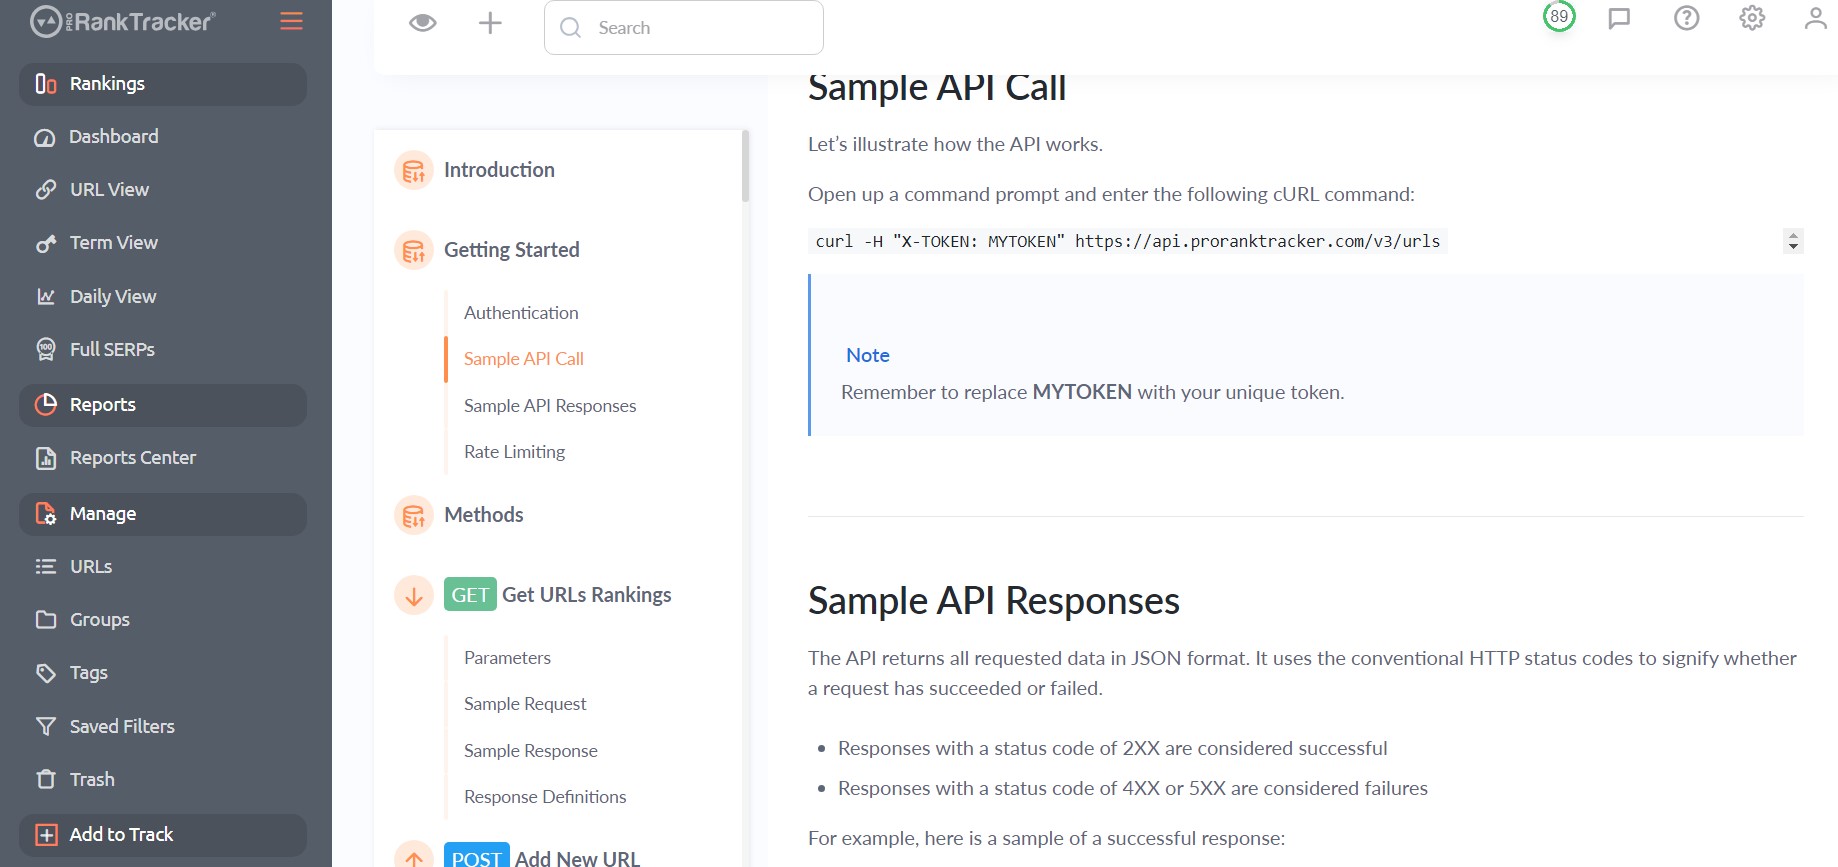Click the Saved Filters funnel icon
This screenshot has height=867, width=1838.
[46, 727]
